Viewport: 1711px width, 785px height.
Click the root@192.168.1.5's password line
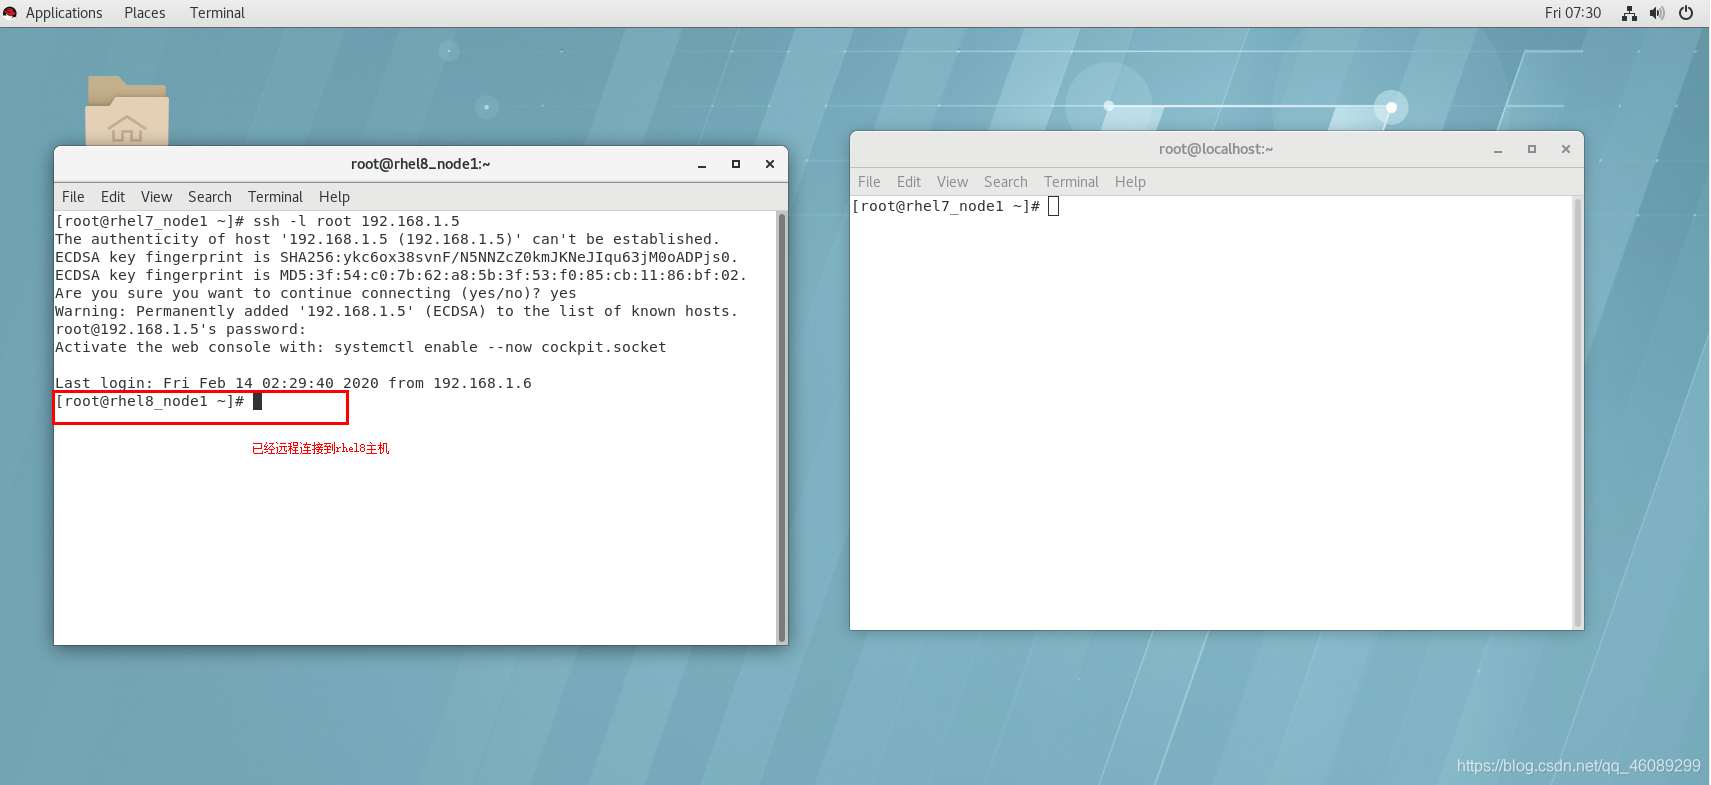[181, 329]
